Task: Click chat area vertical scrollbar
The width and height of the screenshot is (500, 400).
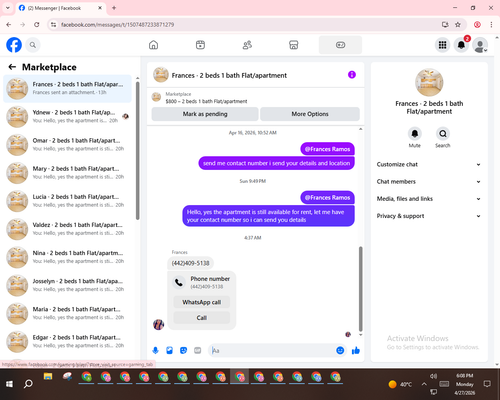Action: [360, 289]
